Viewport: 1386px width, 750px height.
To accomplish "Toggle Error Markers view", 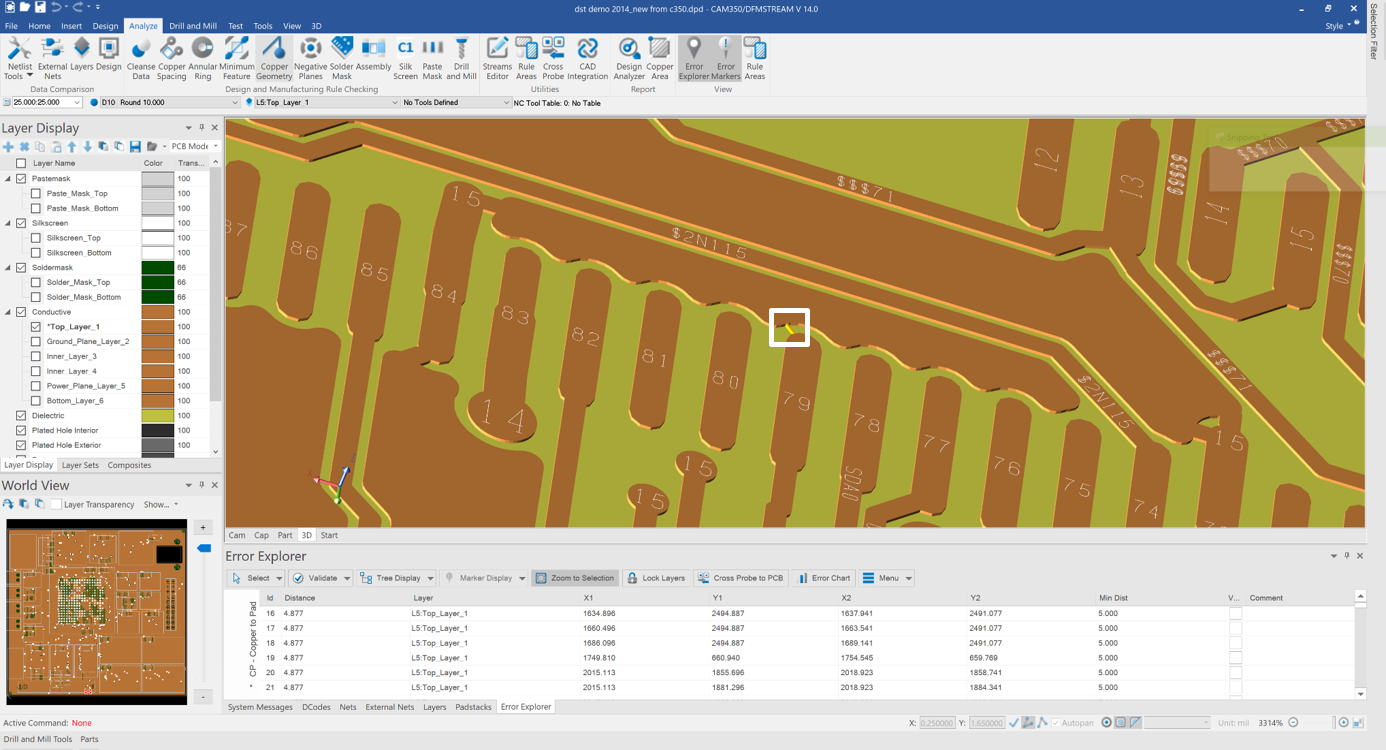I will [726, 58].
